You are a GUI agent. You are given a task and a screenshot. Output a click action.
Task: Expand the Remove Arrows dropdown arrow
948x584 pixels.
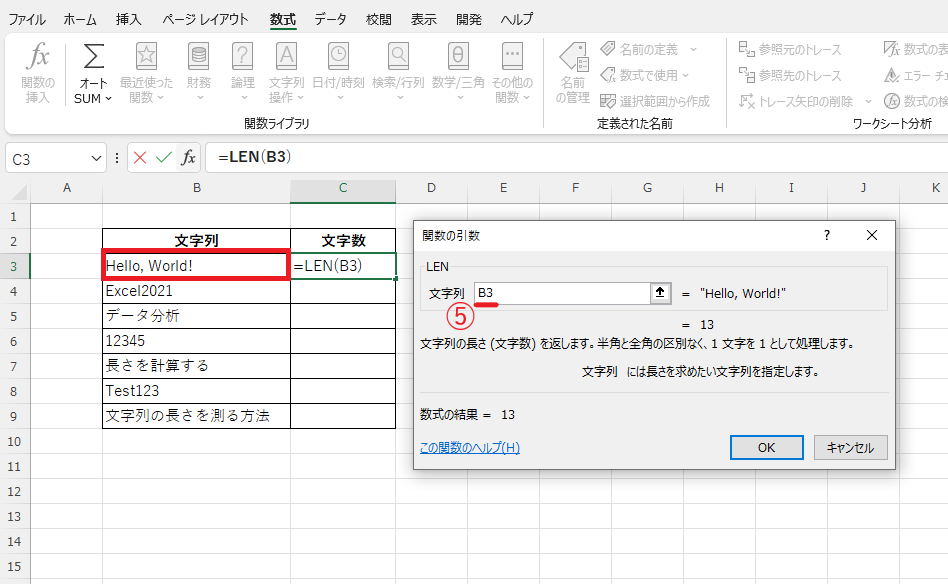[868, 101]
